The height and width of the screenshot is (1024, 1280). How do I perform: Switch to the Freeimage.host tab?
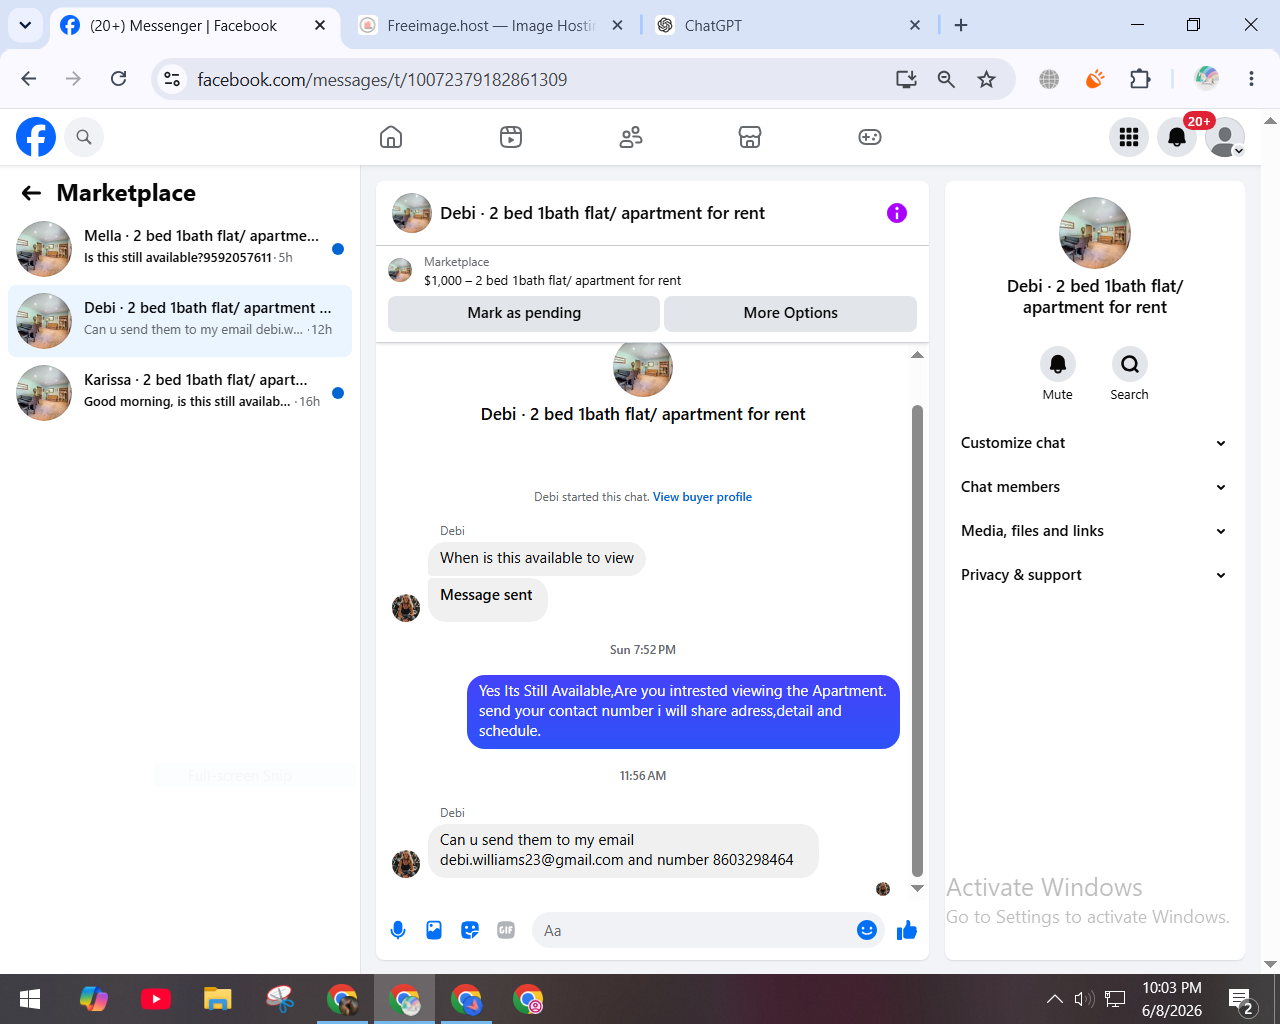(x=491, y=26)
